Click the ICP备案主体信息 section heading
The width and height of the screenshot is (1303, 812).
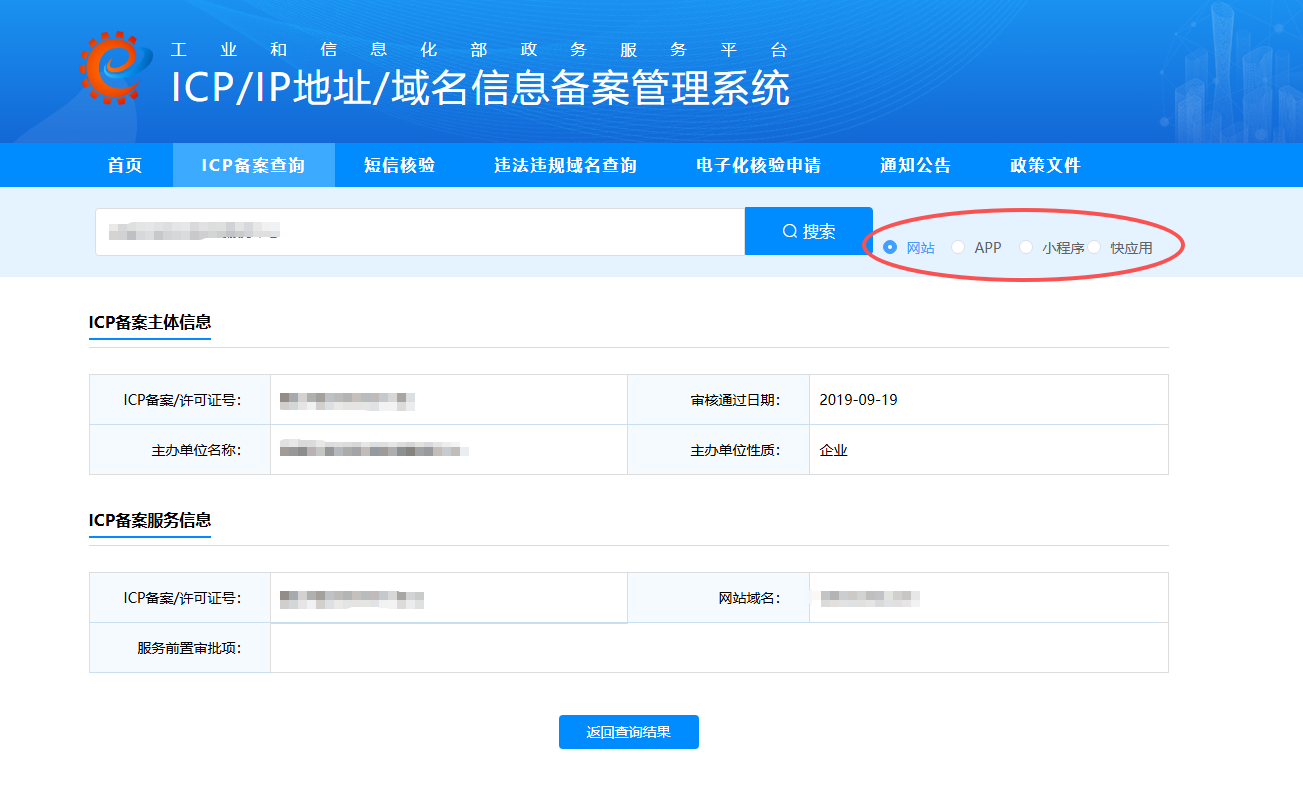point(150,322)
